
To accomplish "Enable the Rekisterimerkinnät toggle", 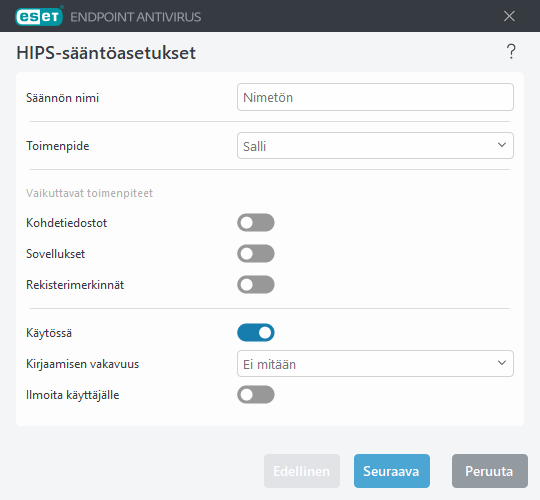I will click(256, 284).
